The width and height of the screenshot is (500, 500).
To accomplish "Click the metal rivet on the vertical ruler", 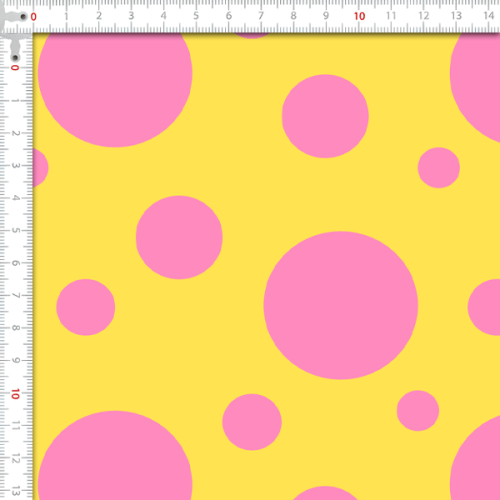I will pyautogui.click(x=15, y=58).
